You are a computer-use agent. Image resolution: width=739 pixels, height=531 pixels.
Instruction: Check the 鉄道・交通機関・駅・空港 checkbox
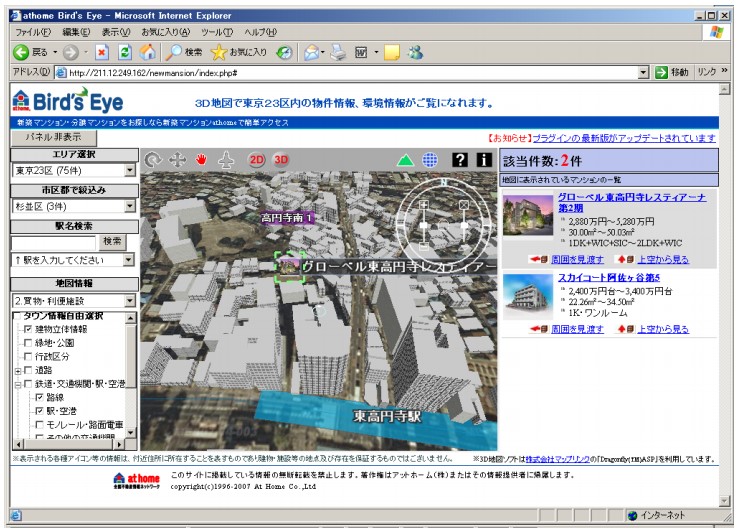(x=28, y=384)
